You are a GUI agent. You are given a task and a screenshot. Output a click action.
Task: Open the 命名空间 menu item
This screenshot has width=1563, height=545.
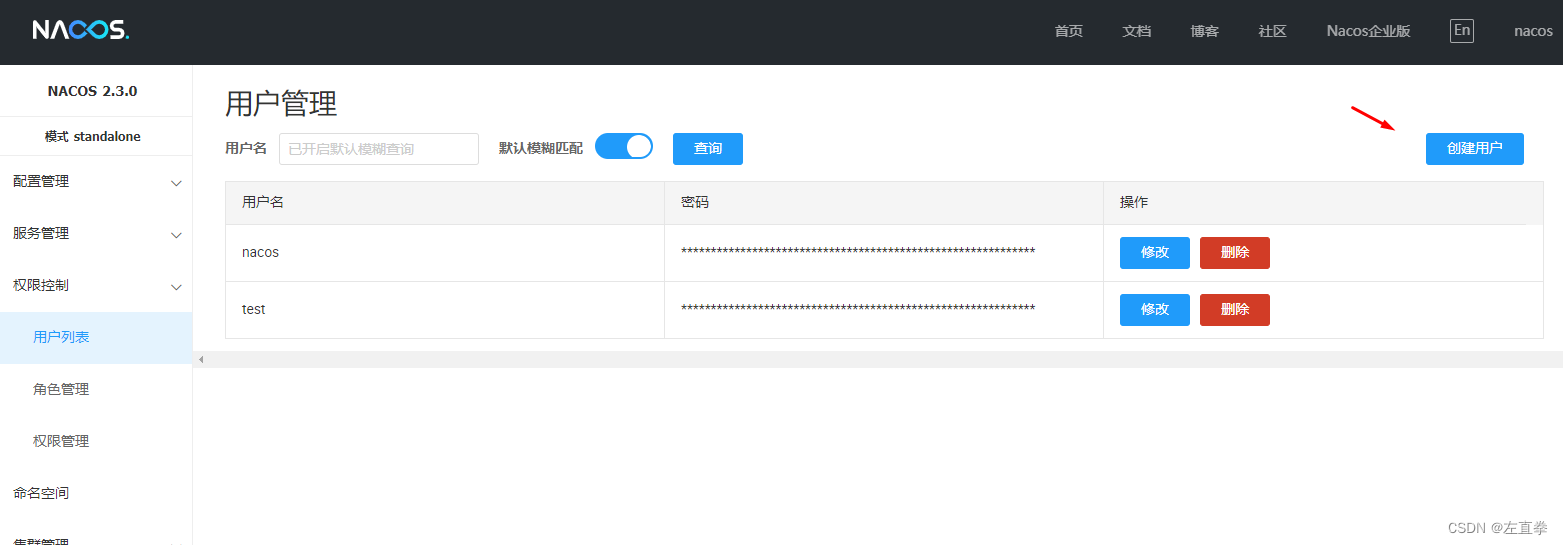click(96, 493)
